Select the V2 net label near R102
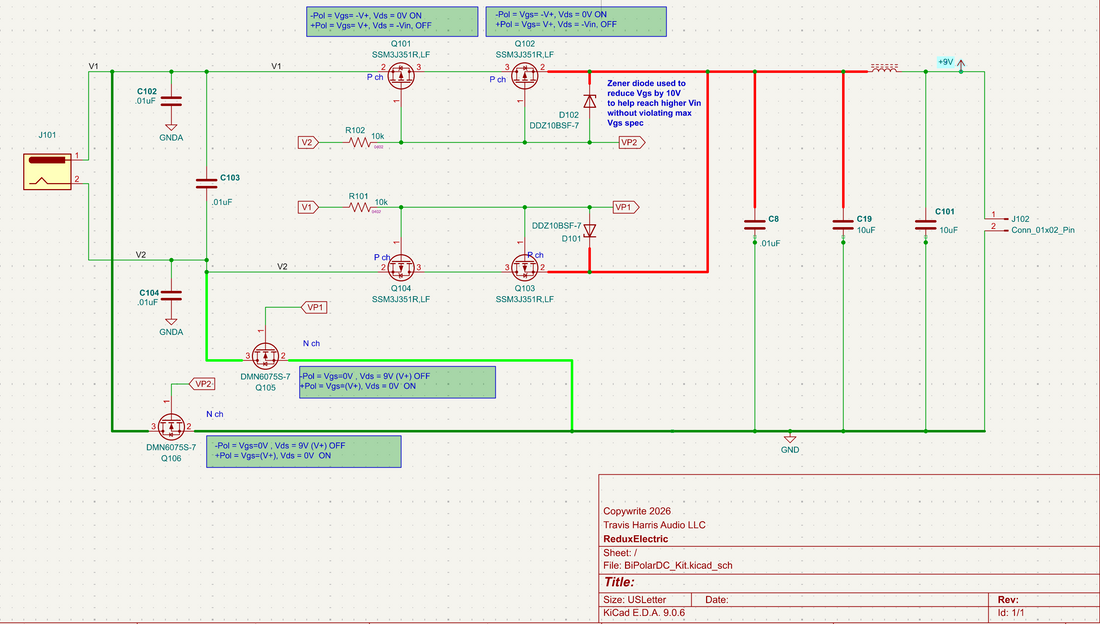Image resolution: width=1100 pixels, height=624 pixels. click(x=307, y=143)
